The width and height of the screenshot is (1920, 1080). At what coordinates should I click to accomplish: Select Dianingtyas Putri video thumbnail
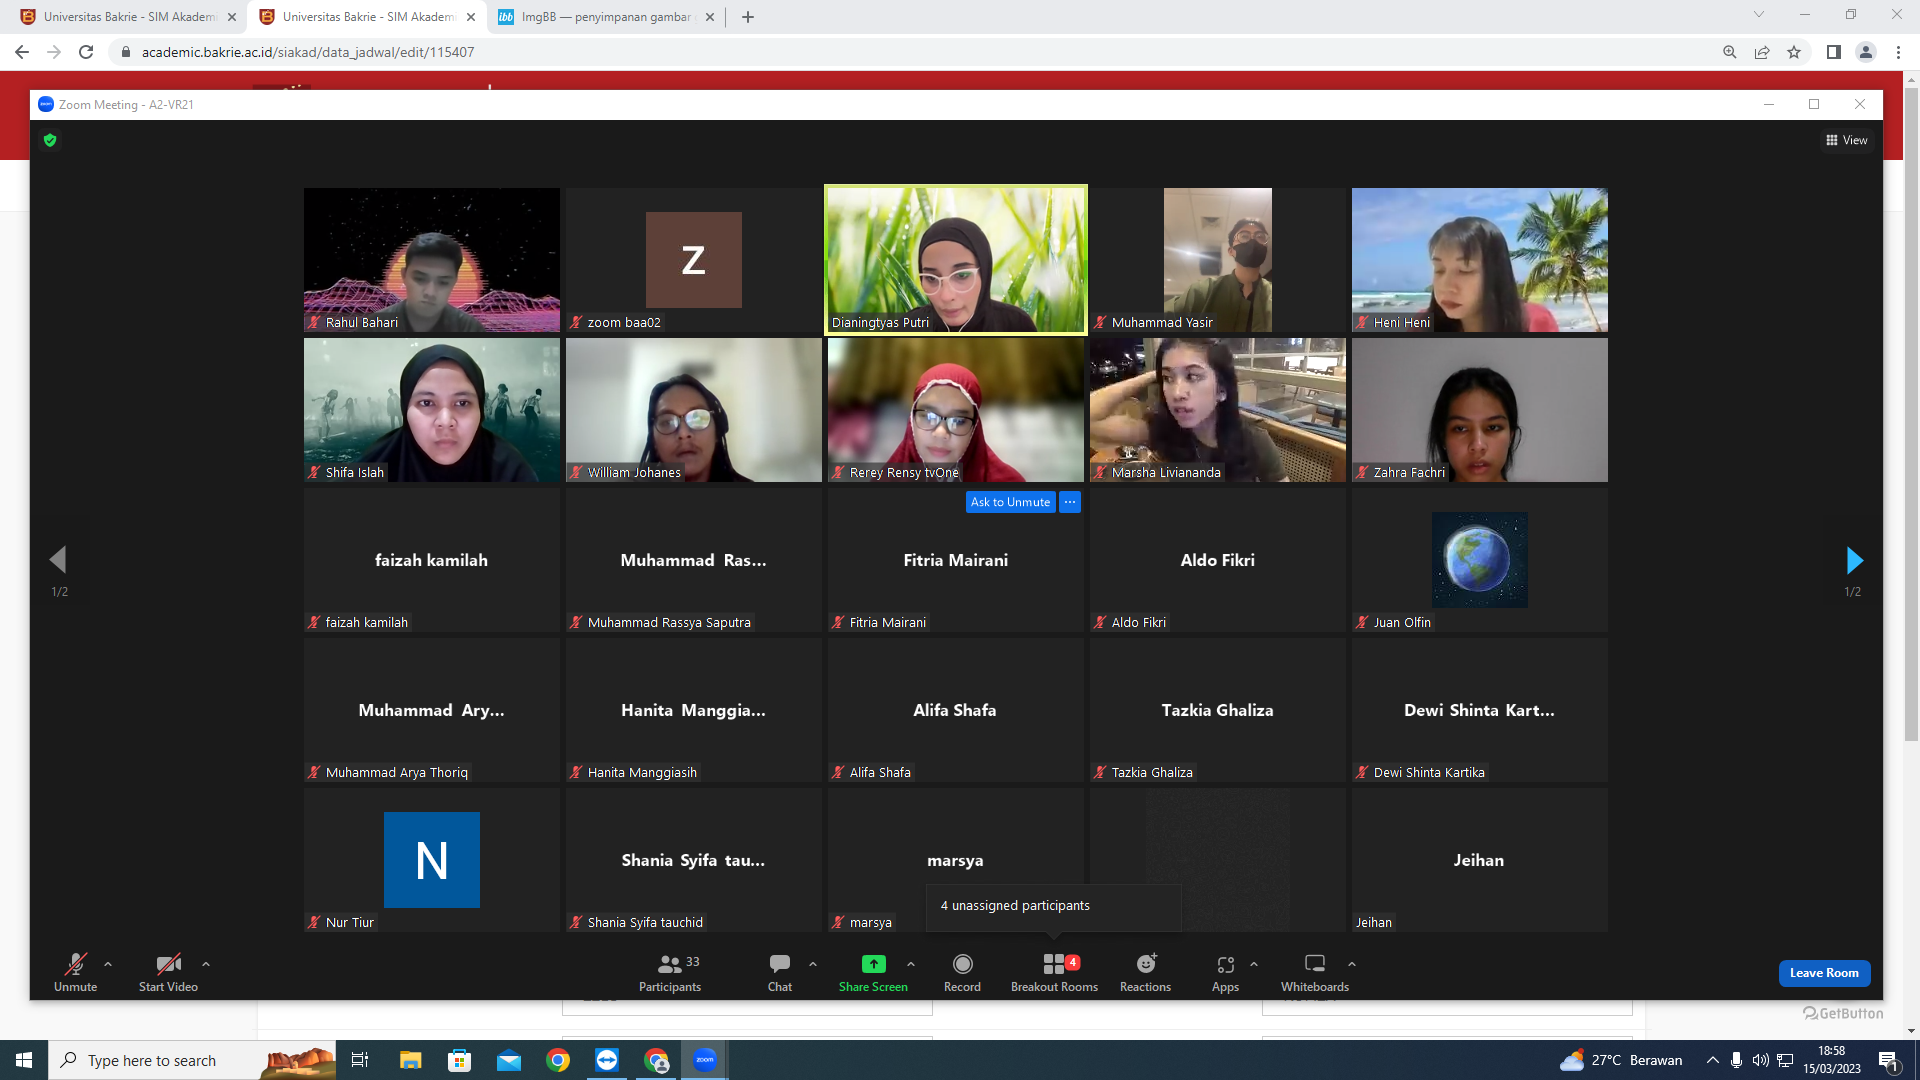click(x=956, y=260)
